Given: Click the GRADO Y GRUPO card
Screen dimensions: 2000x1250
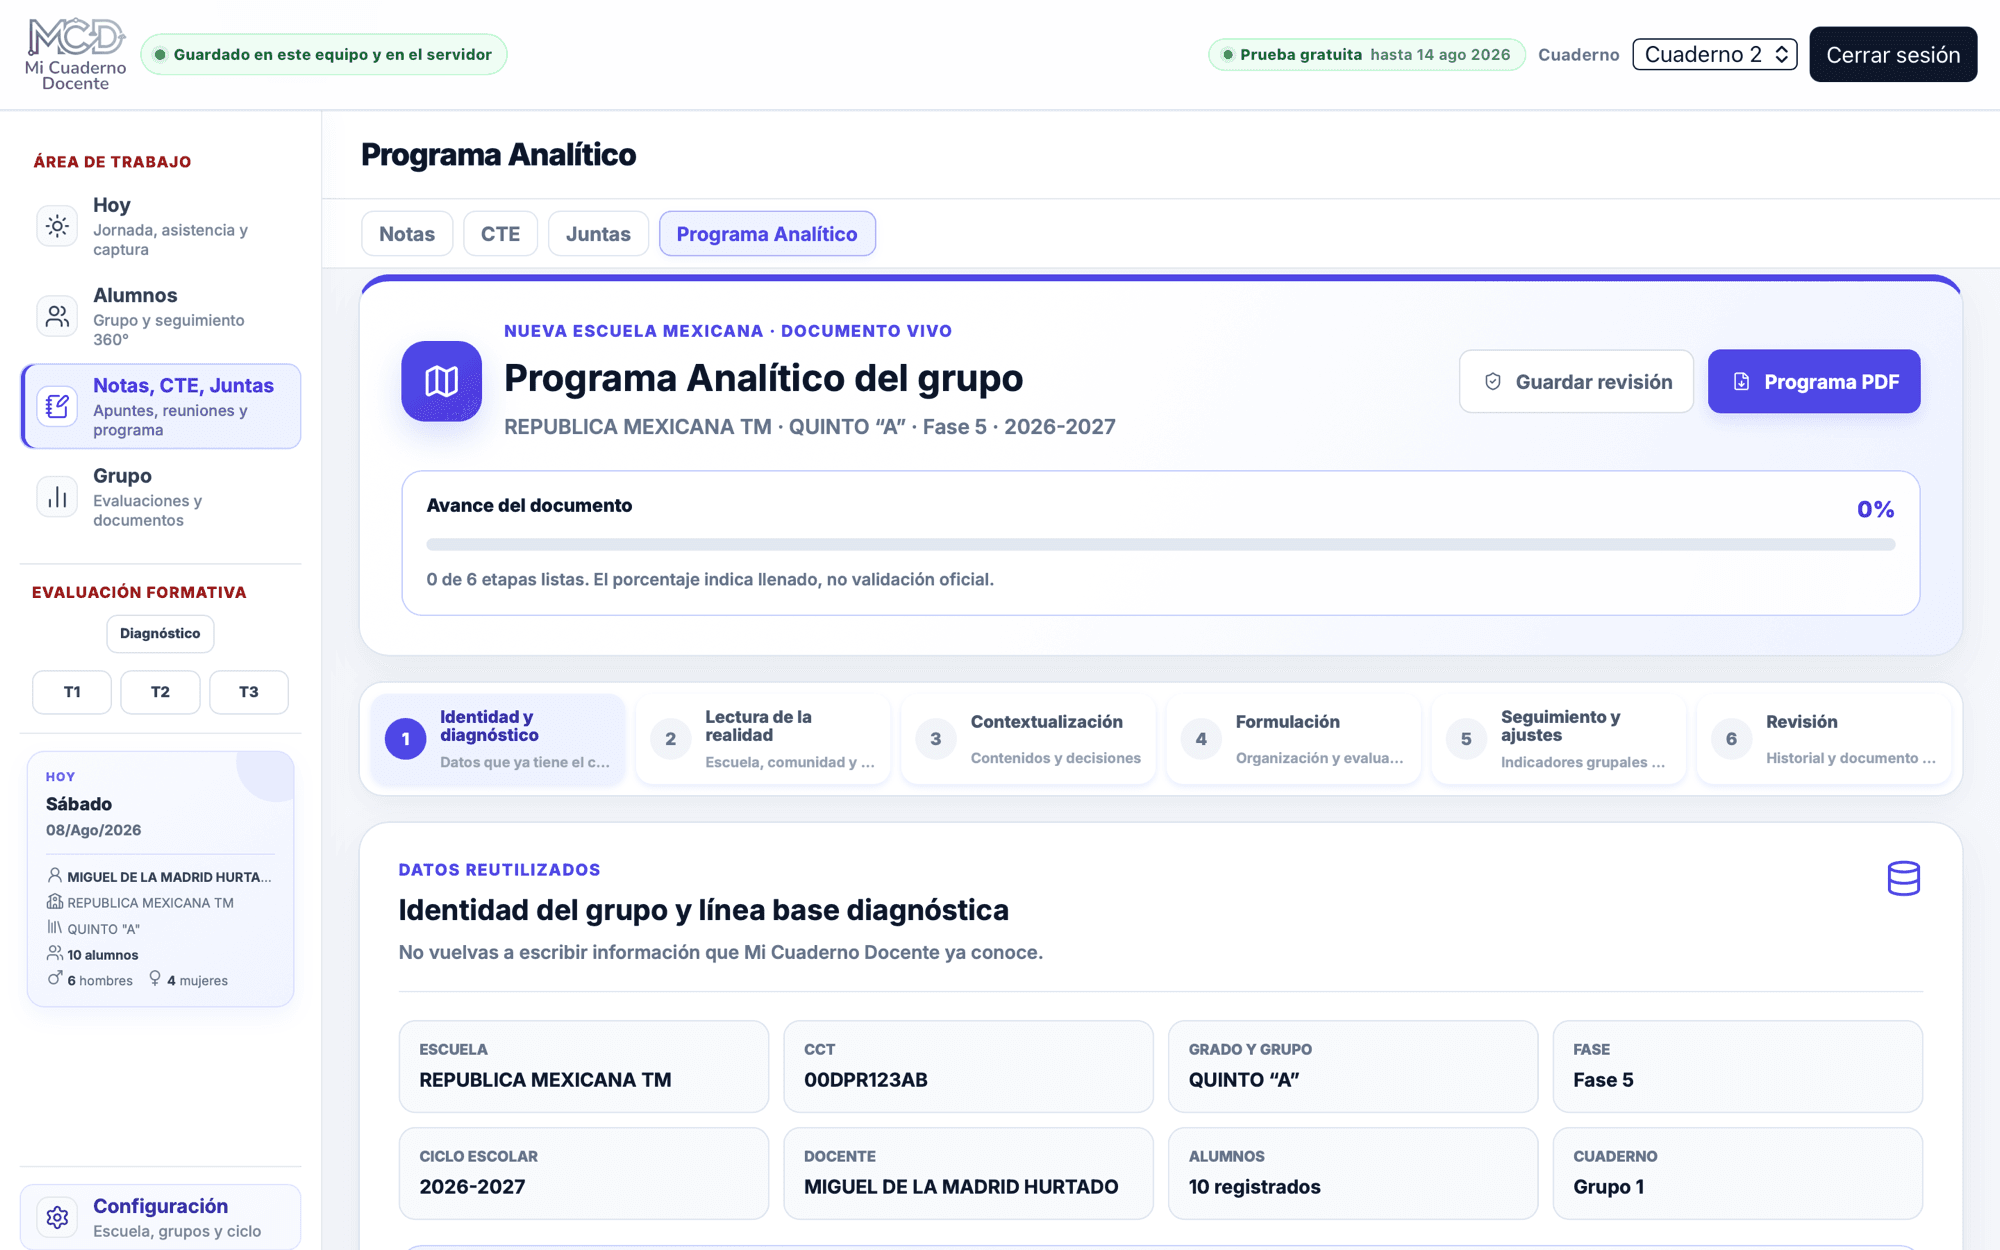Looking at the screenshot, I should click(x=1353, y=1066).
